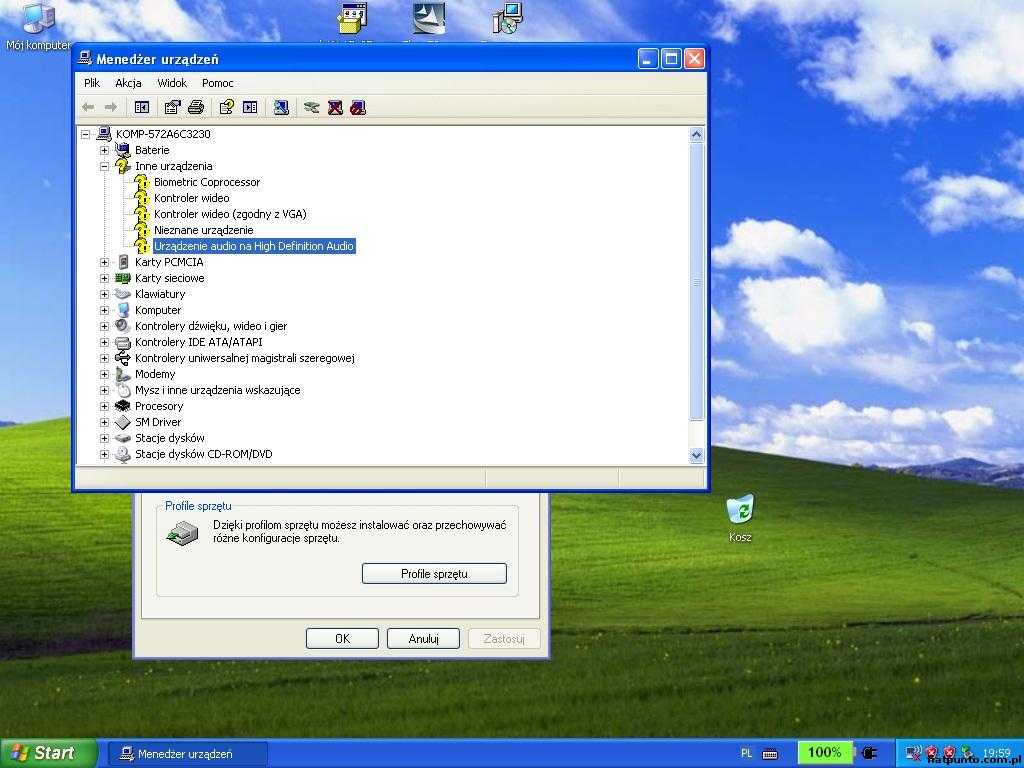
Task: Click the PL language indicator
Action: pyautogui.click(x=746, y=753)
